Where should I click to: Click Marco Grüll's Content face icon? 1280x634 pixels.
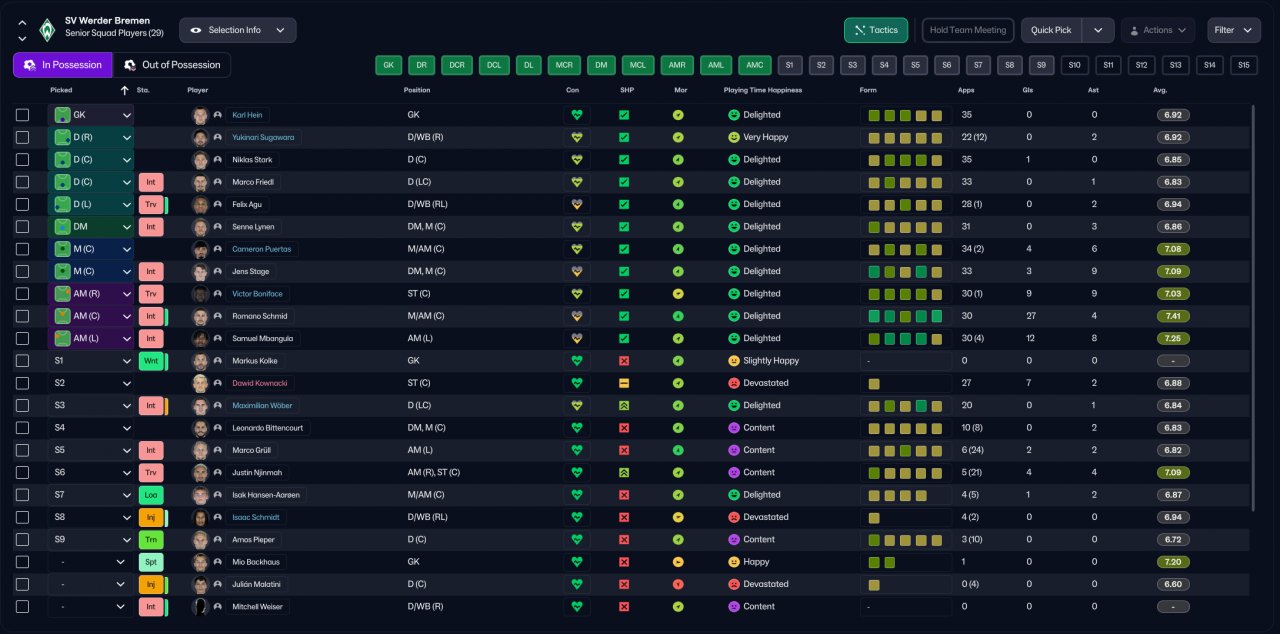pos(734,450)
